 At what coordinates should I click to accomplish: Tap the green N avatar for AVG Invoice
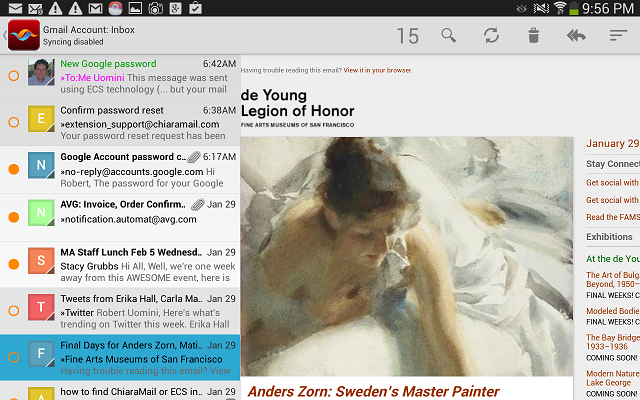pos(41,213)
